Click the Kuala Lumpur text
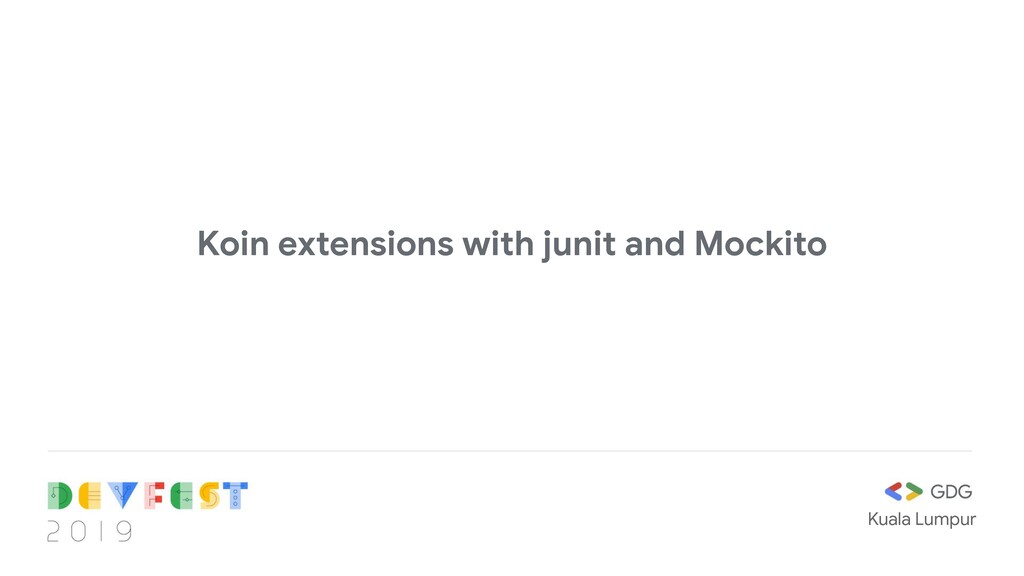Screen dimensions: 1024x576 [921, 520]
